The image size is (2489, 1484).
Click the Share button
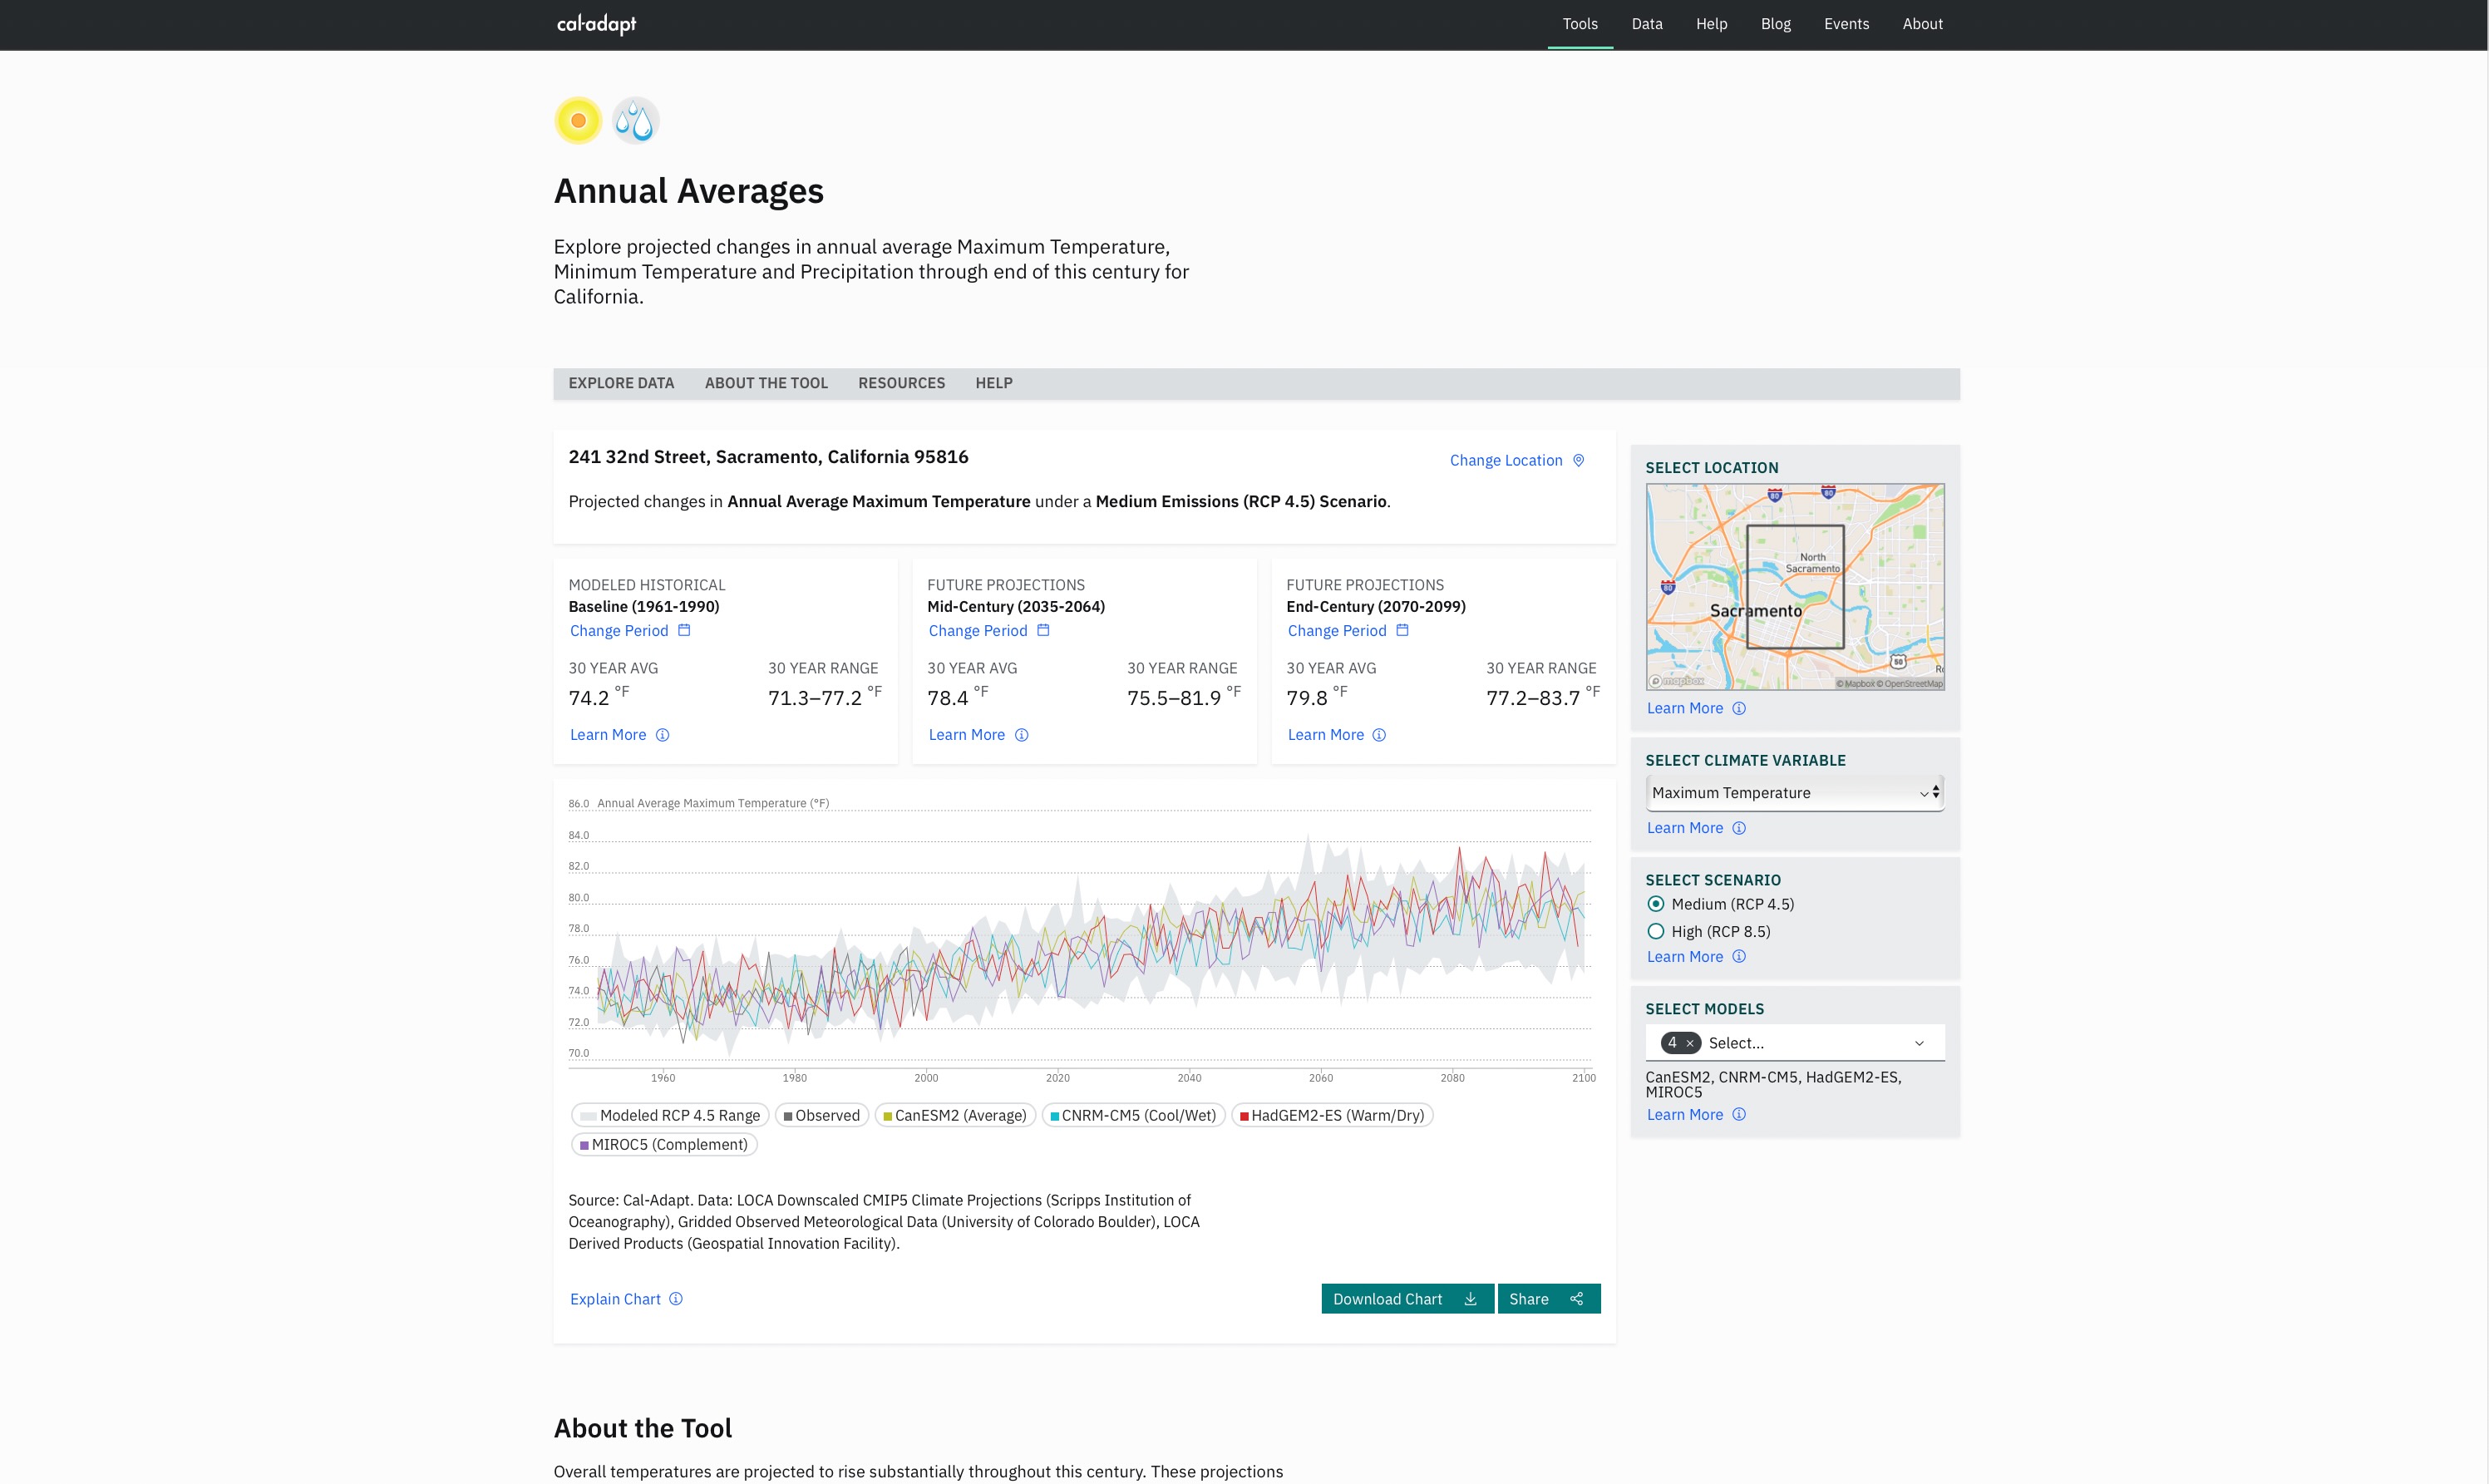click(x=1549, y=1299)
